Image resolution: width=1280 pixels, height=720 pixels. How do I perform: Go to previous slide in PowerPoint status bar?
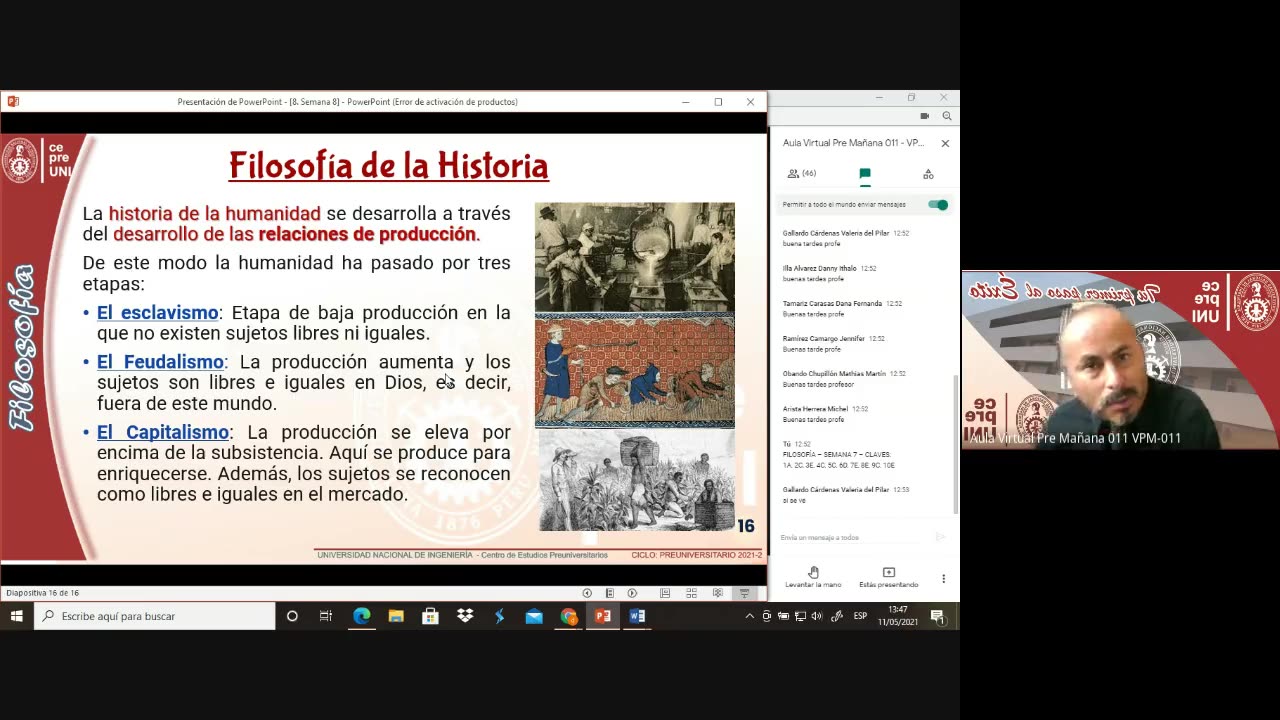pyautogui.click(x=587, y=593)
